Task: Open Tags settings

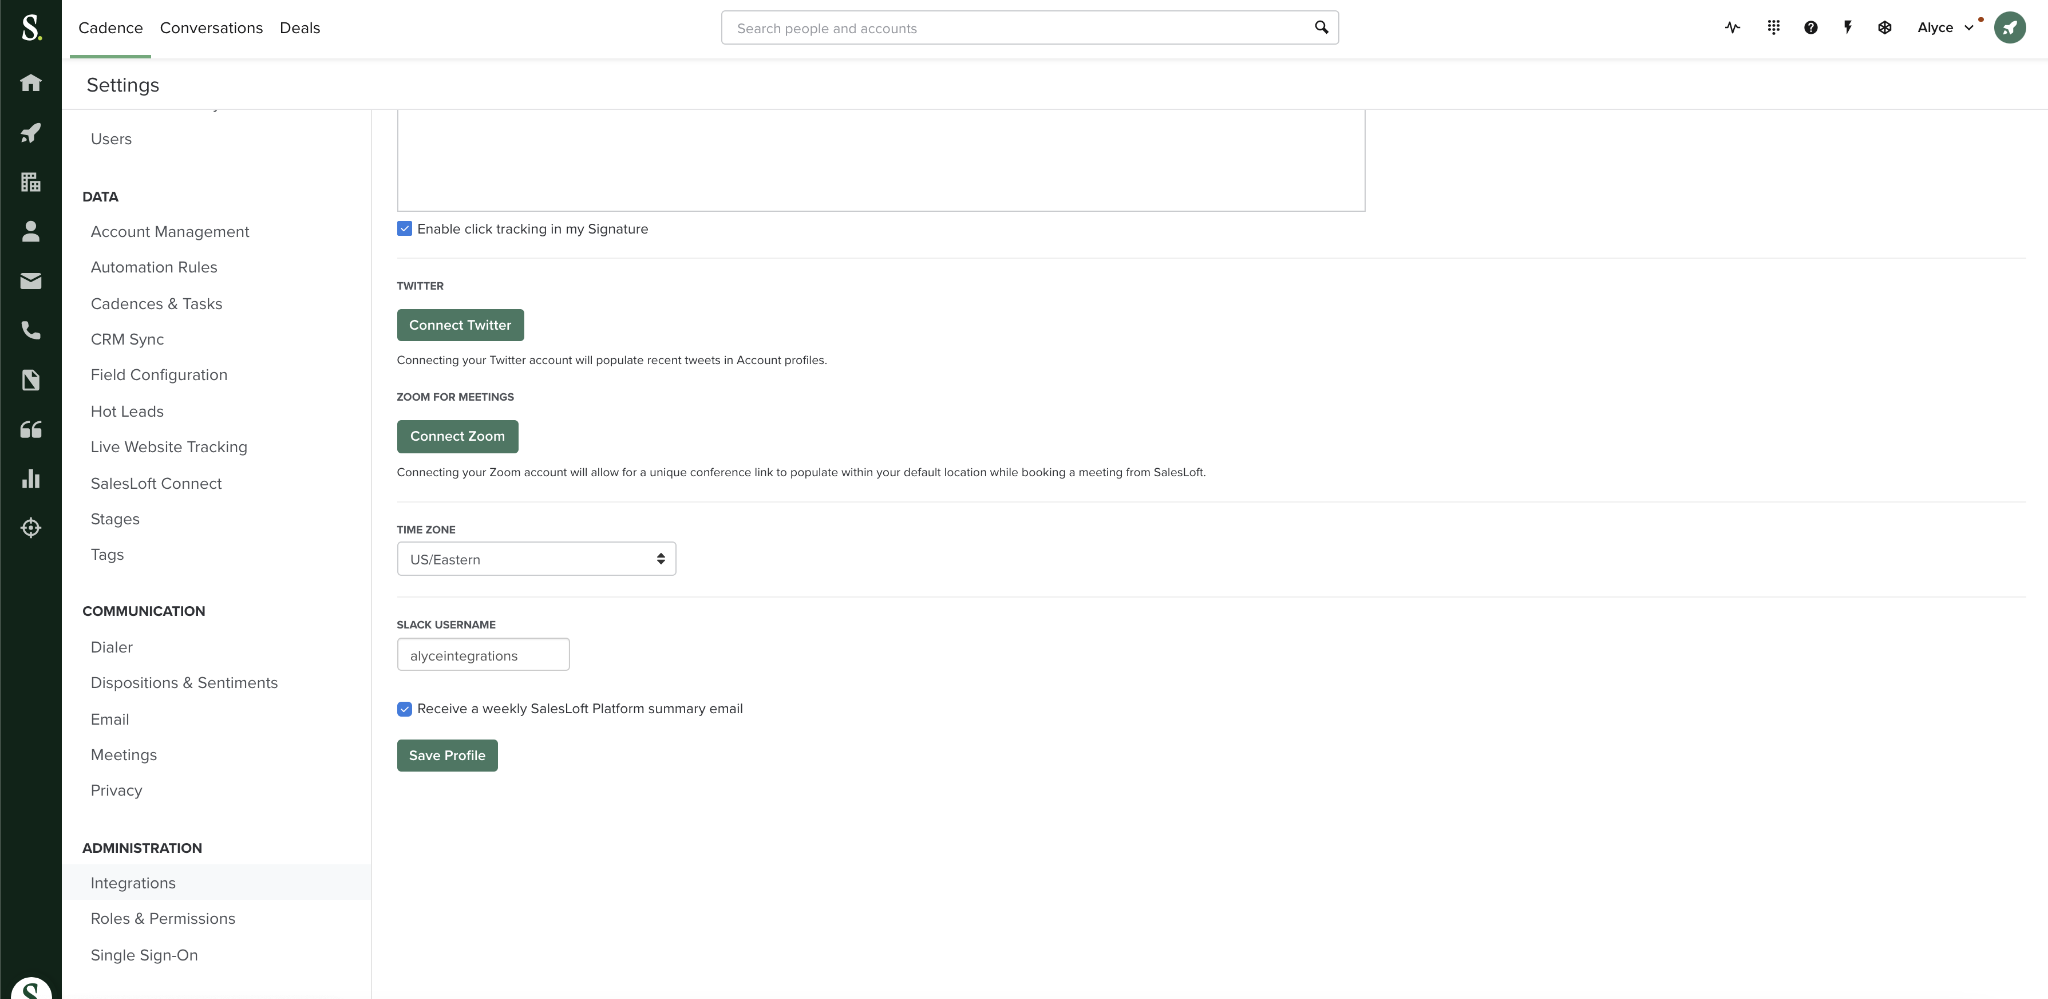Action: 107,555
